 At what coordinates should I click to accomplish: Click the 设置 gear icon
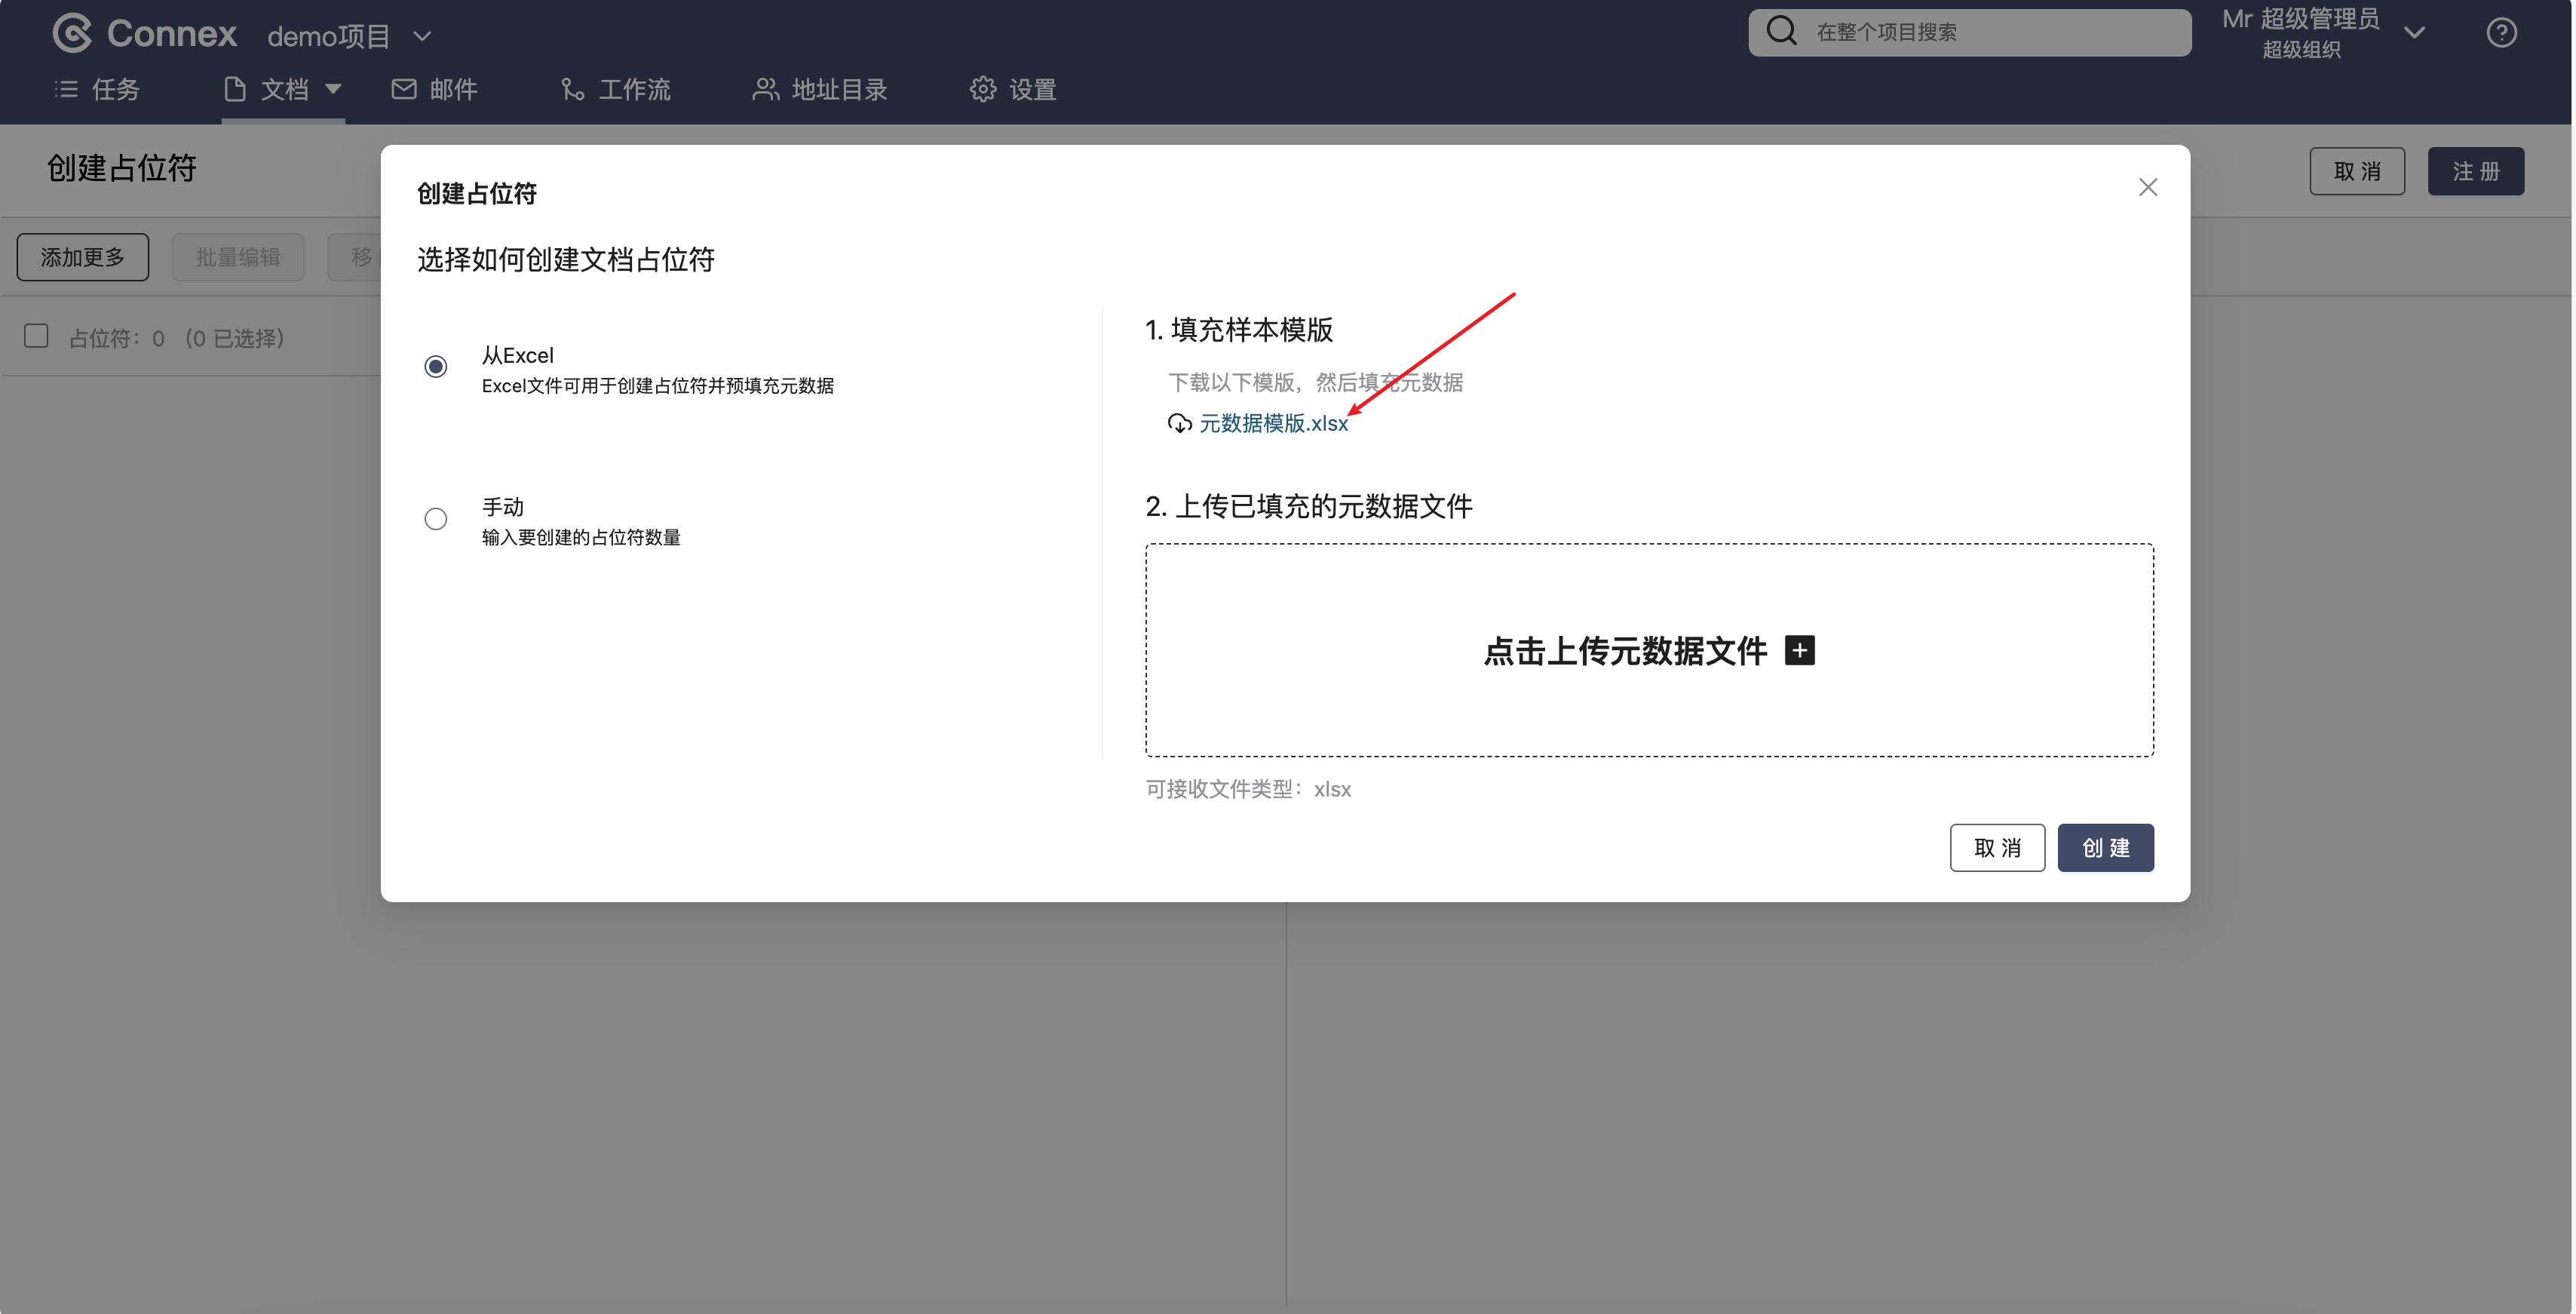(983, 90)
